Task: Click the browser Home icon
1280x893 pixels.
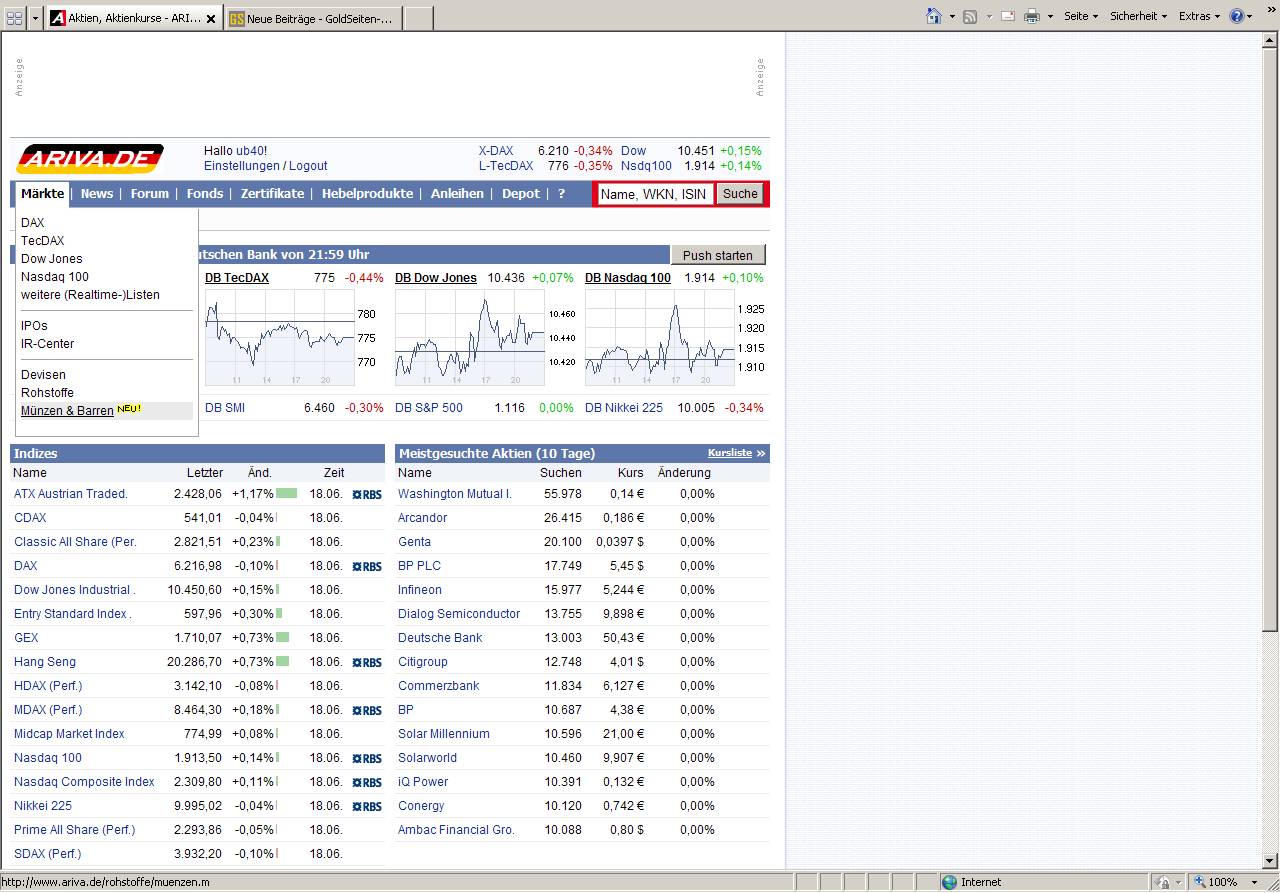Action: click(x=934, y=16)
